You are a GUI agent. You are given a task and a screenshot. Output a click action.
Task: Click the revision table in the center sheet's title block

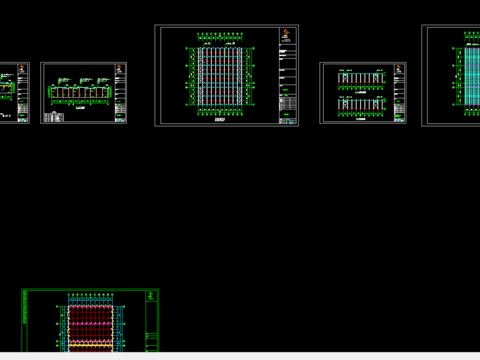(288, 103)
